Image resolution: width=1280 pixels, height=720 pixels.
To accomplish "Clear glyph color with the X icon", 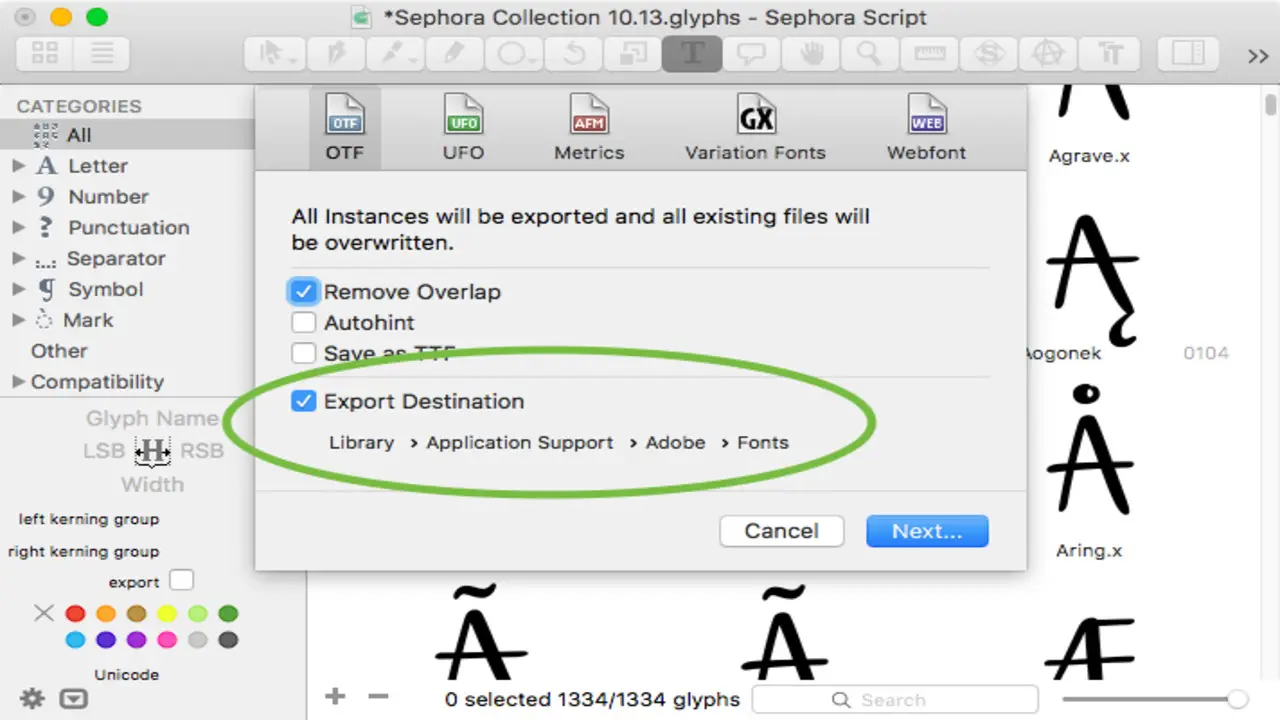I will coord(44,613).
